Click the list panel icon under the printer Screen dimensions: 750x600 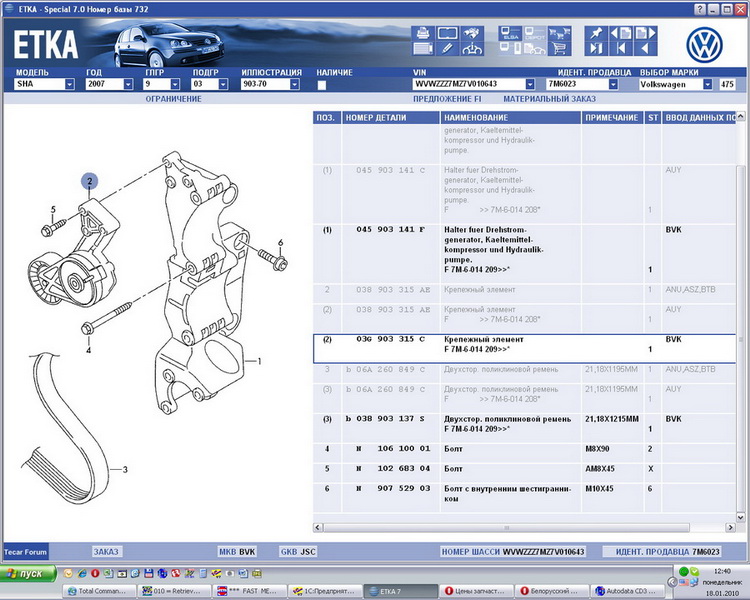(x=423, y=48)
